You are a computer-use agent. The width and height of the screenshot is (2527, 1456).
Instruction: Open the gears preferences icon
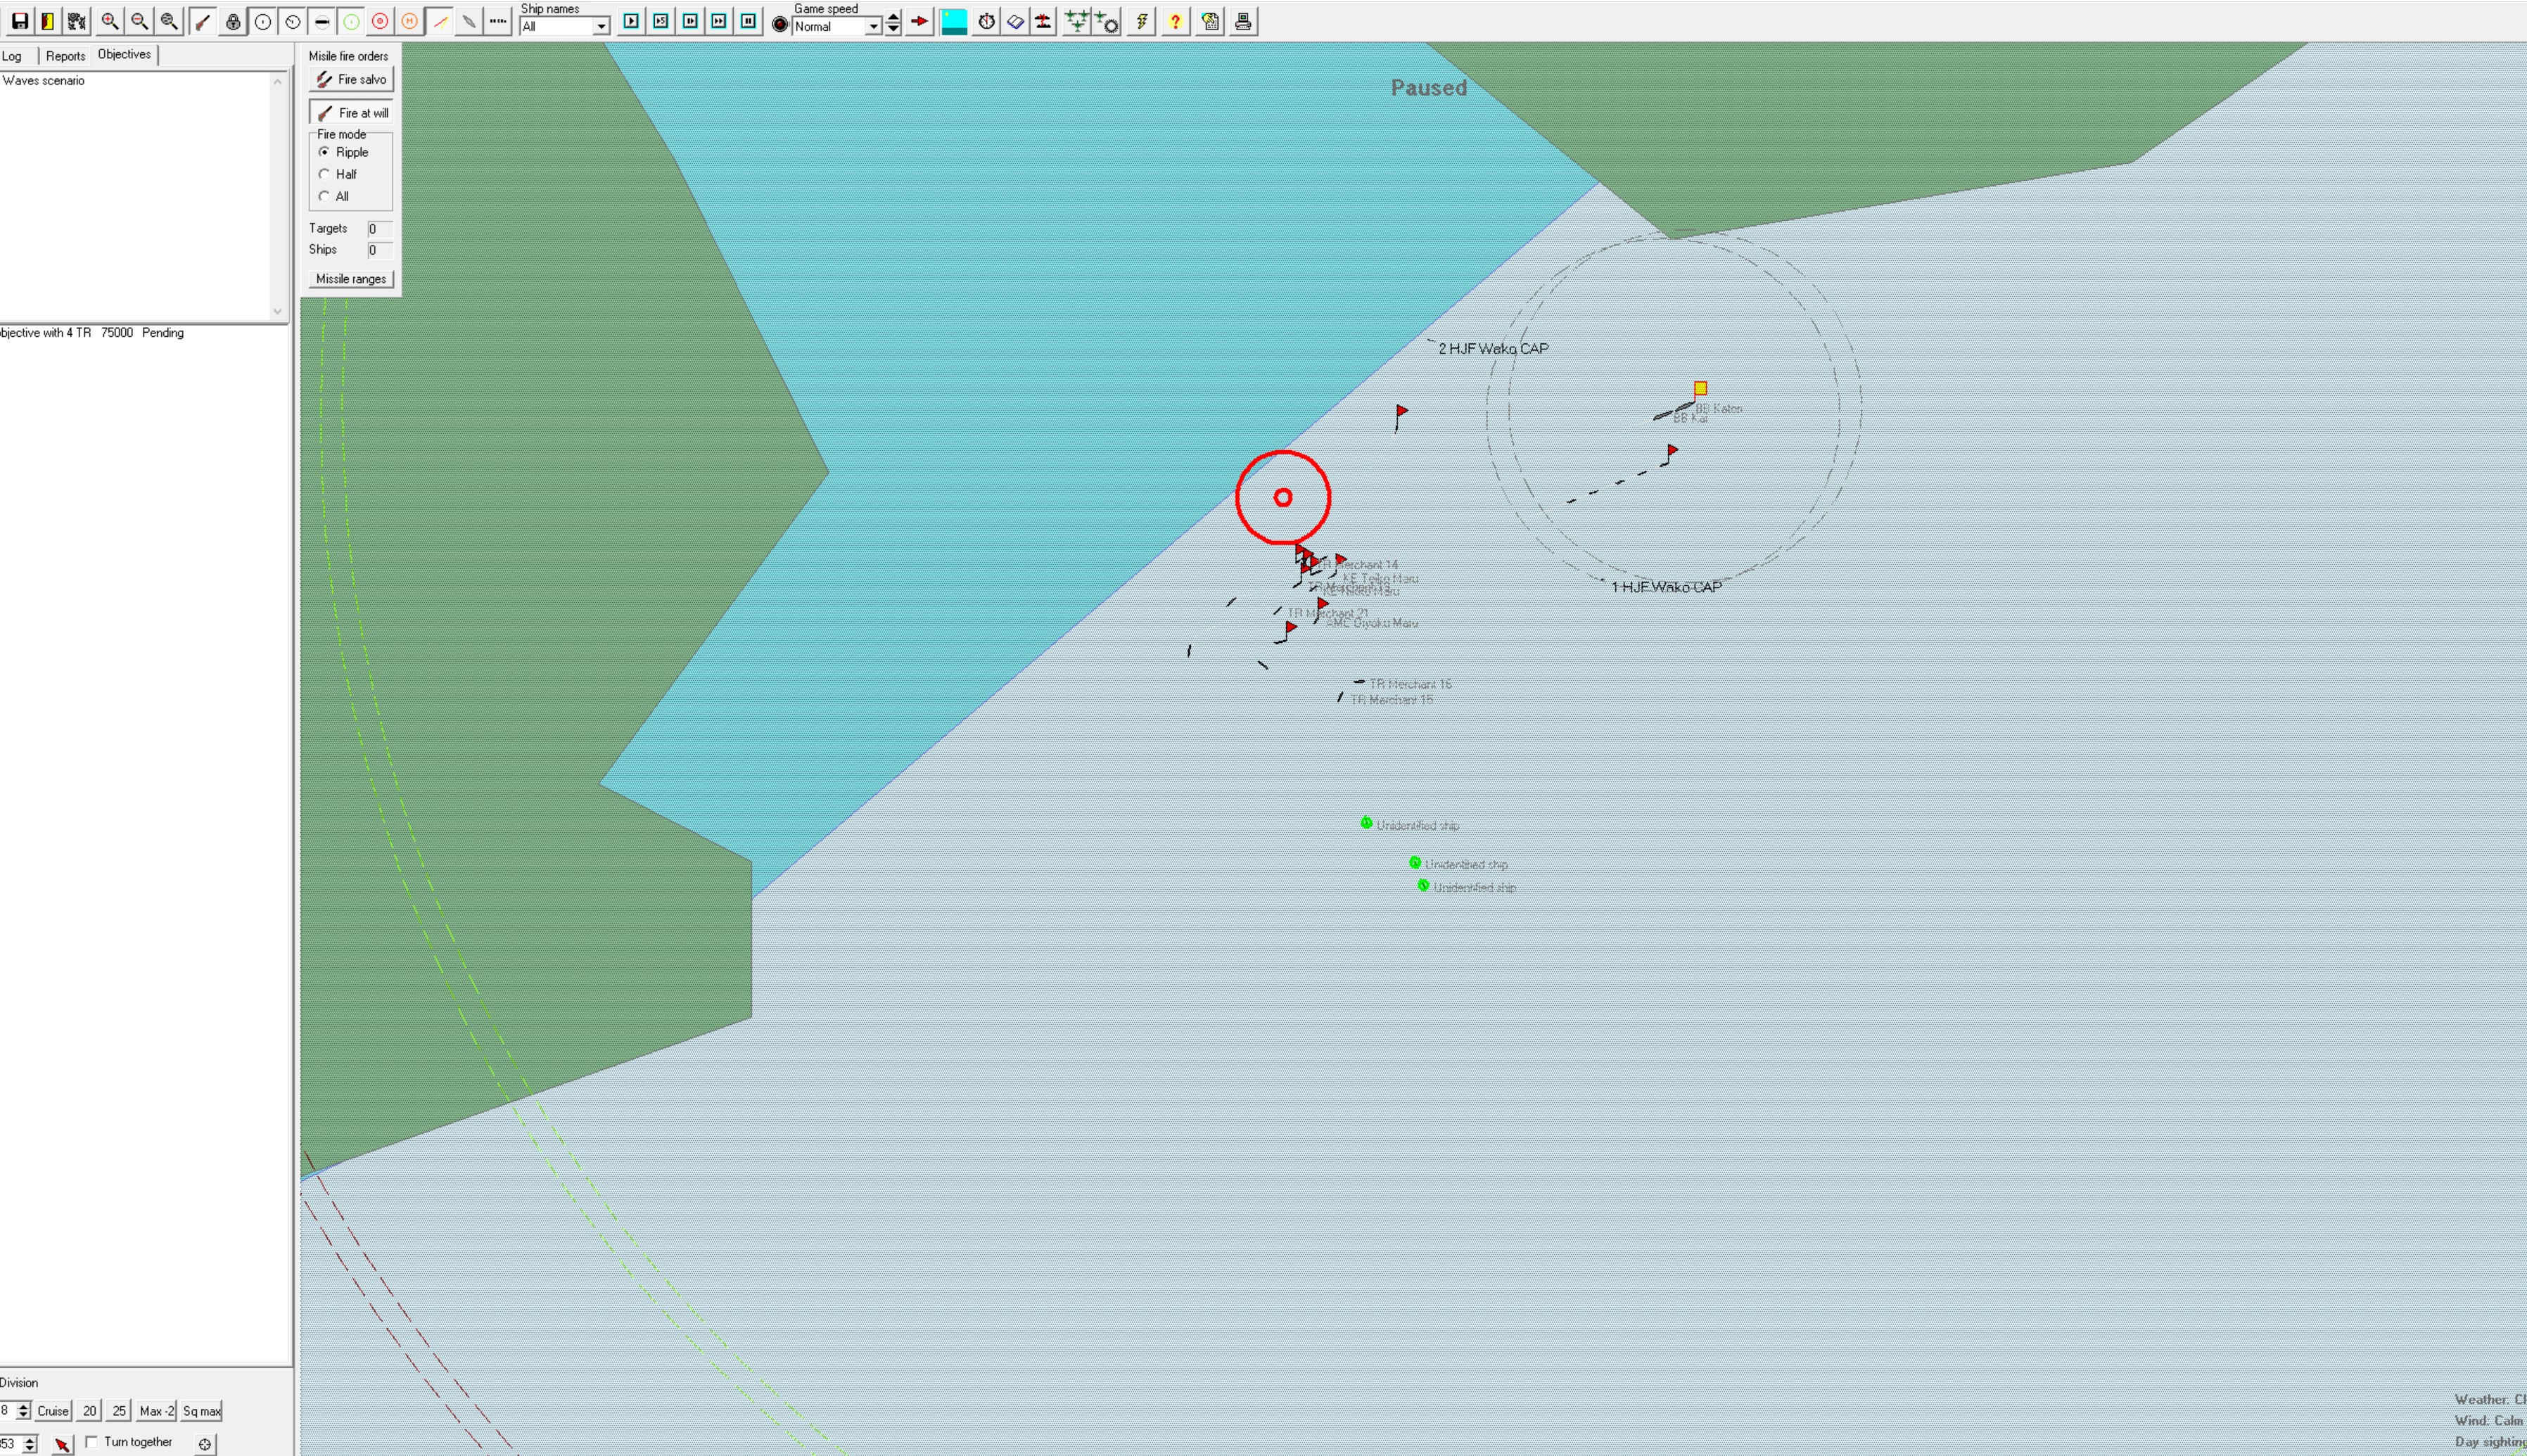tap(77, 21)
